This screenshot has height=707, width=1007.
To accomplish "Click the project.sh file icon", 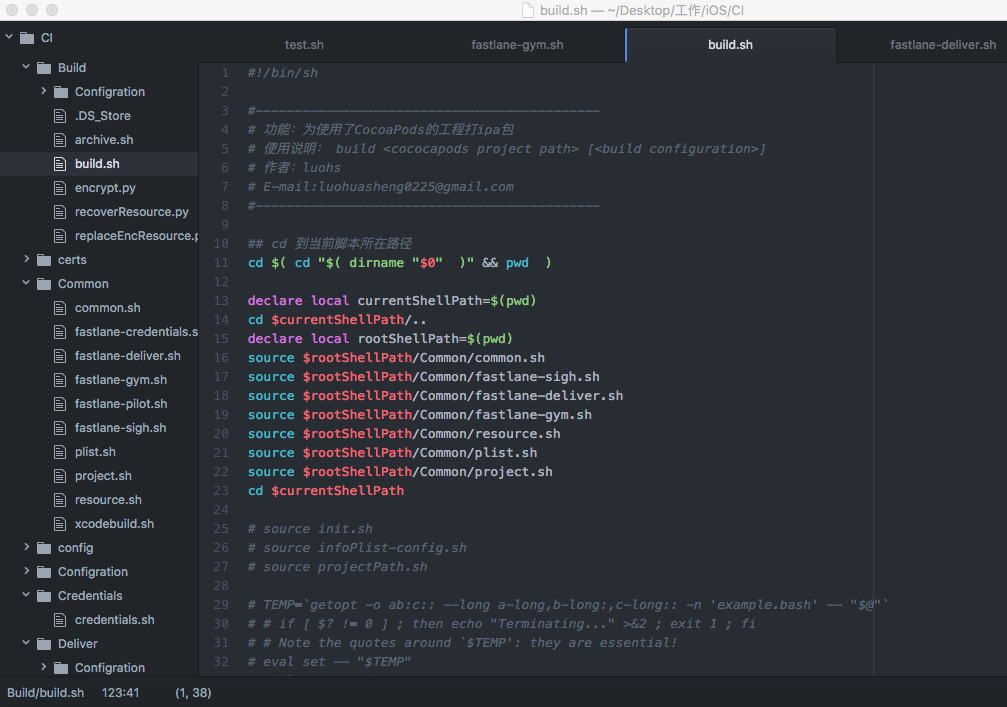I will click(60, 476).
